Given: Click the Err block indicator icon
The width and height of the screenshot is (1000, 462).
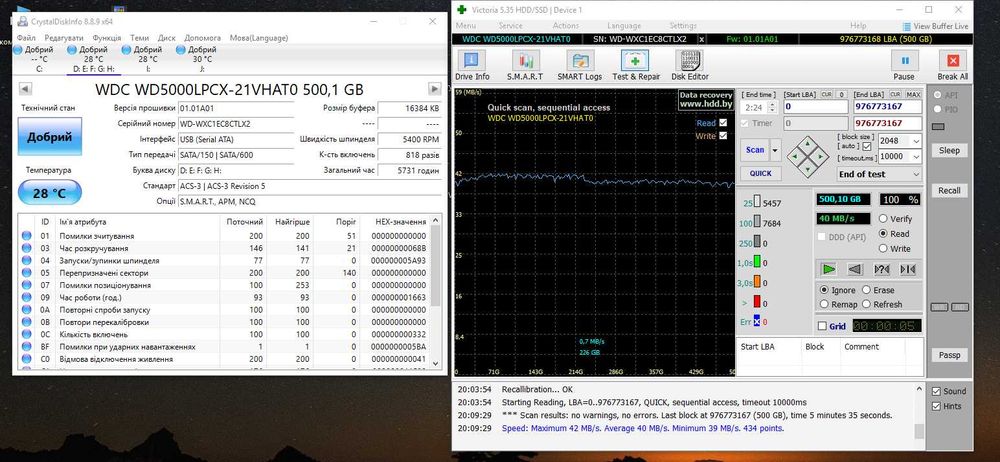Looking at the screenshot, I should coord(757,322).
